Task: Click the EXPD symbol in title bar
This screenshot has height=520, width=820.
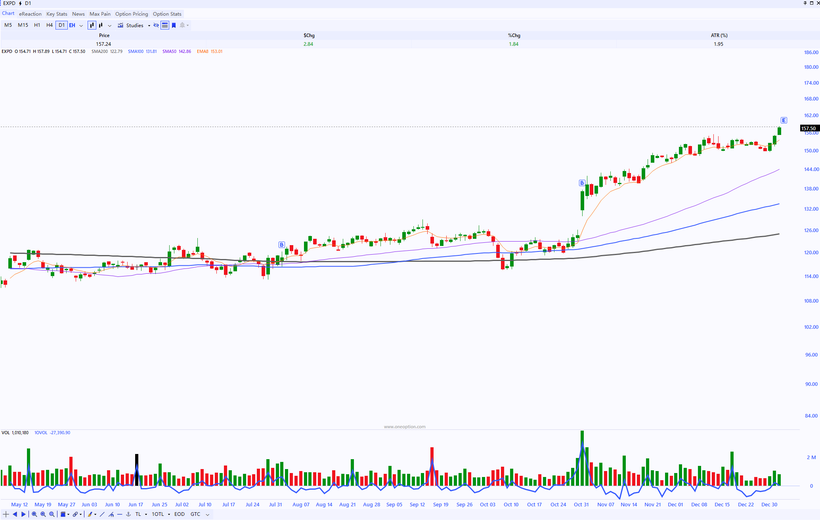Action: tap(9, 3)
